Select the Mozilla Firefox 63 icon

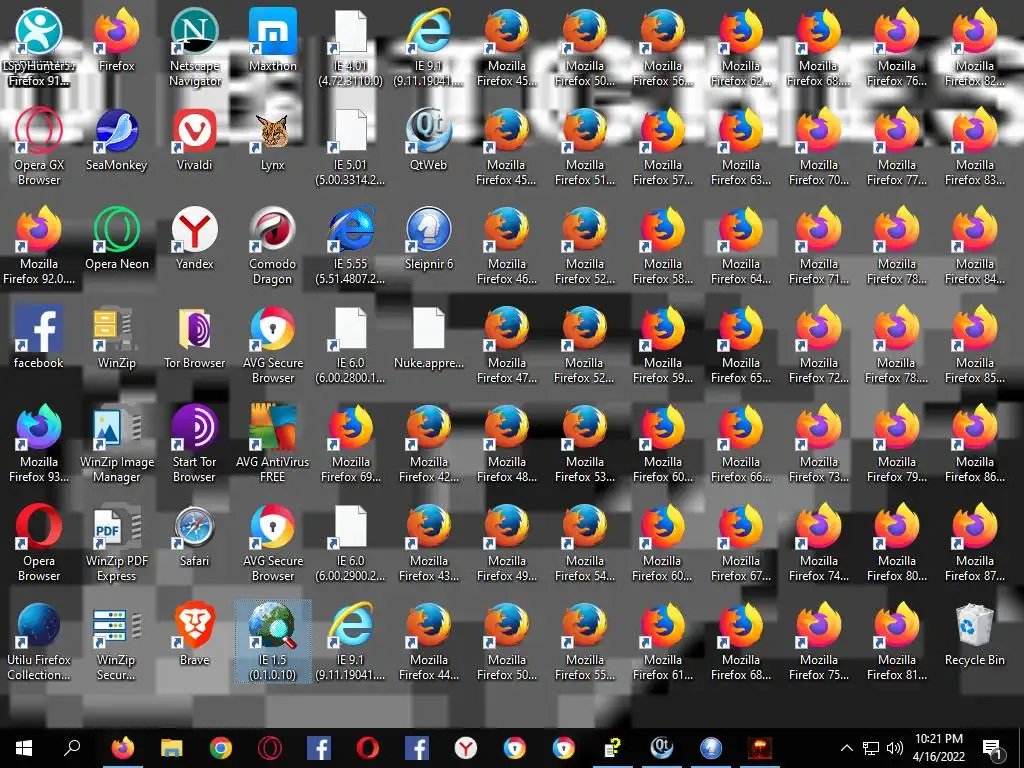pyautogui.click(x=741, y=147)
